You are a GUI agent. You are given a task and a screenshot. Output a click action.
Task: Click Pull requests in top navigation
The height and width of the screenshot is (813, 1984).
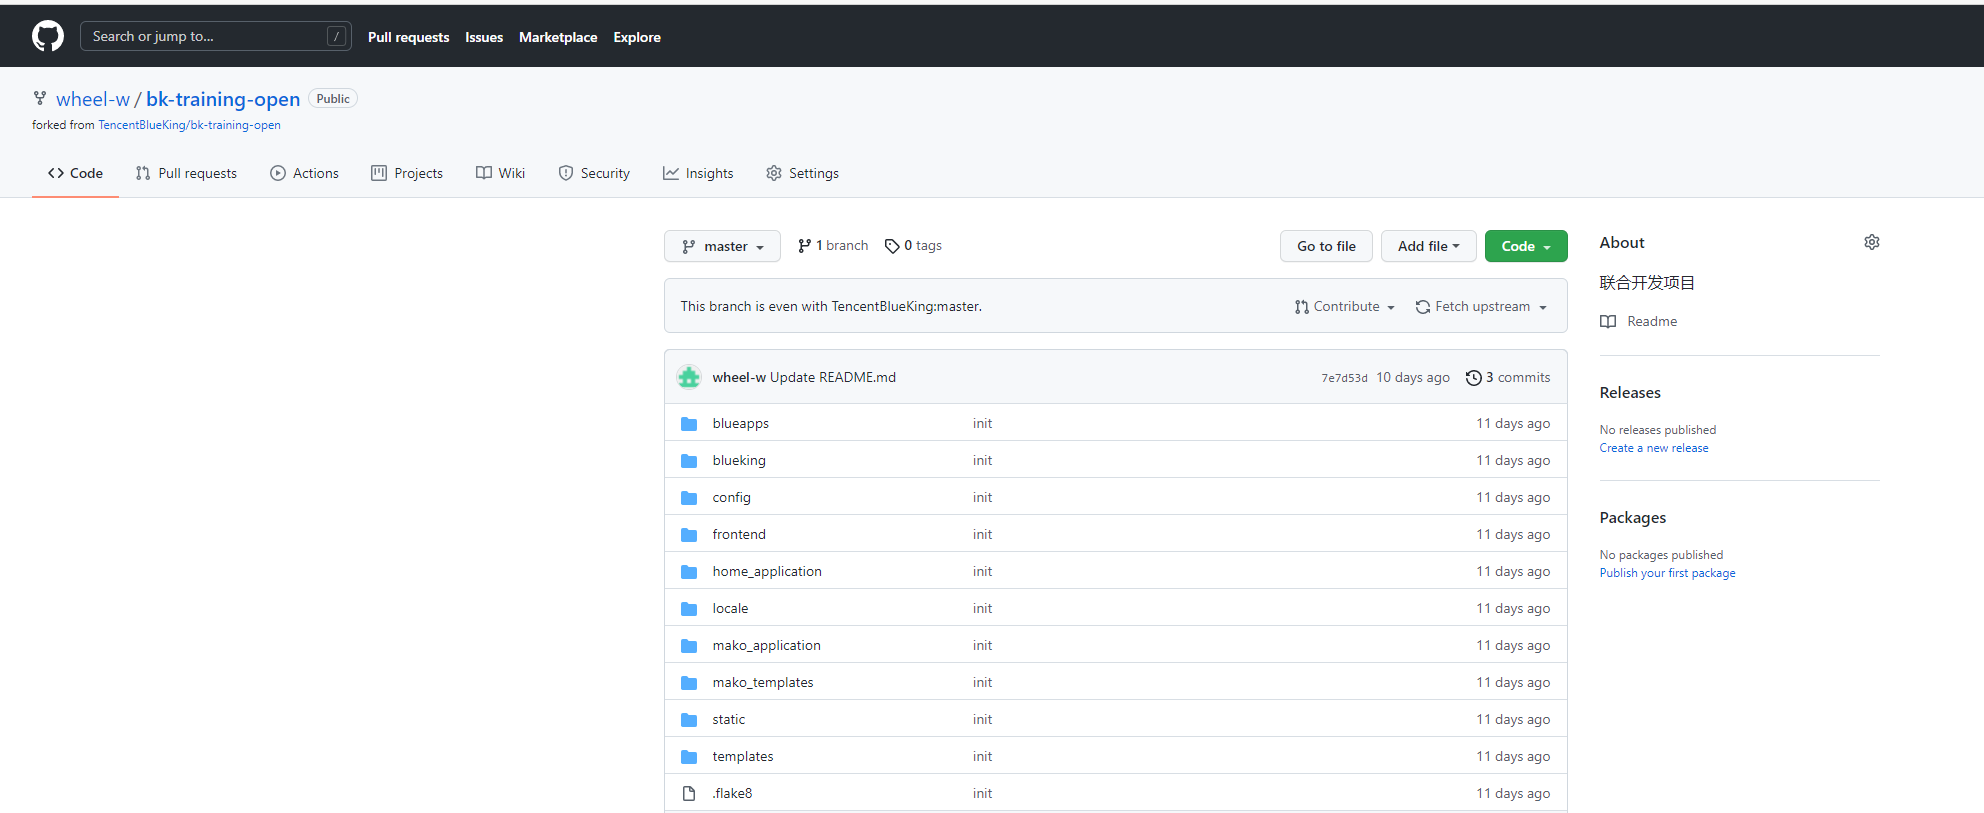point(408,37)
